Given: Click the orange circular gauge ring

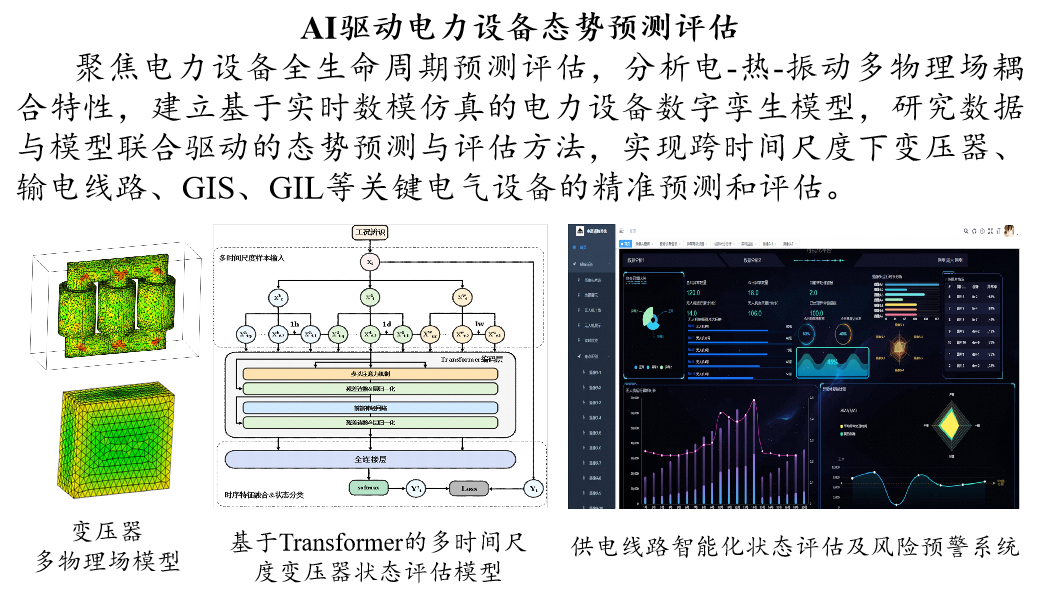Looking at the screenshot, I should pos(844,335).
